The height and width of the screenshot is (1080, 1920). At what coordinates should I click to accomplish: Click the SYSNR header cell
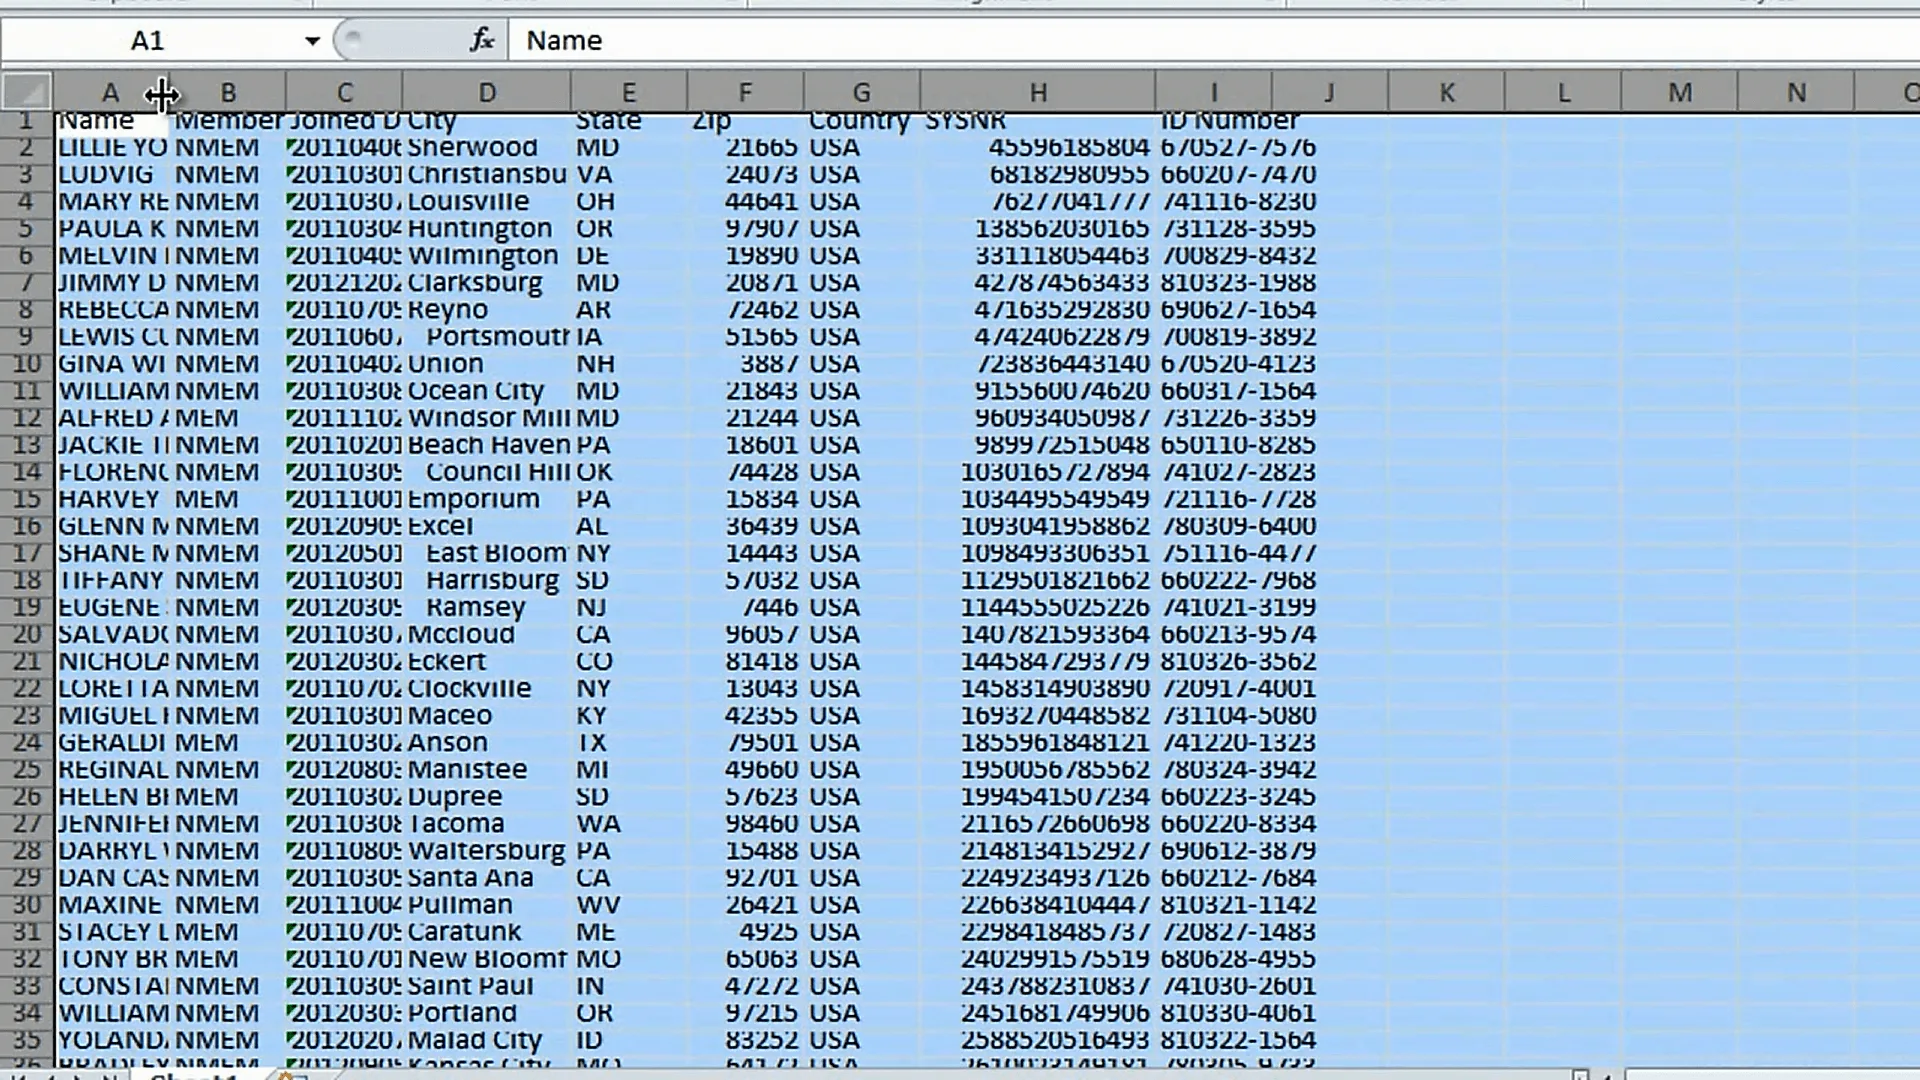pos(1038,121)
